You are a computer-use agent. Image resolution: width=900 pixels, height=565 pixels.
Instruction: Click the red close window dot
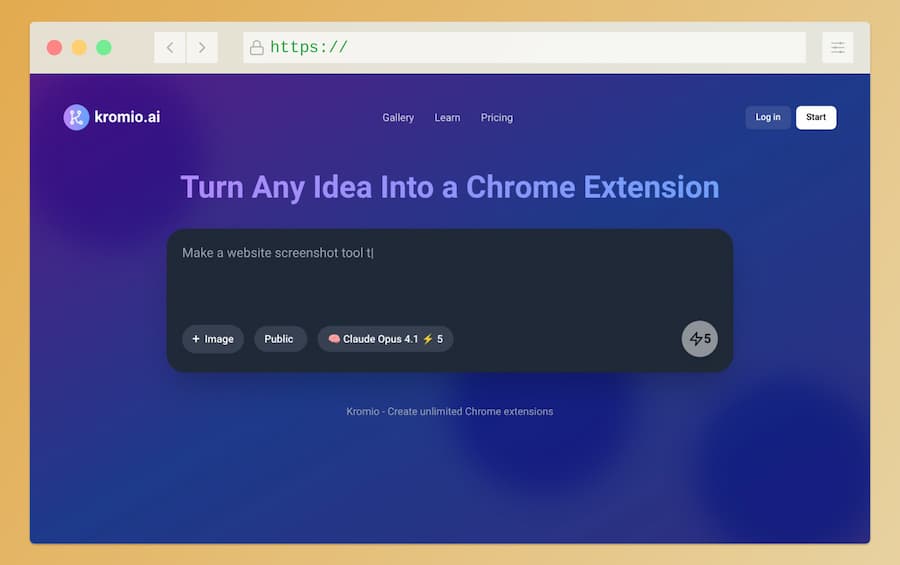[55, 48]
